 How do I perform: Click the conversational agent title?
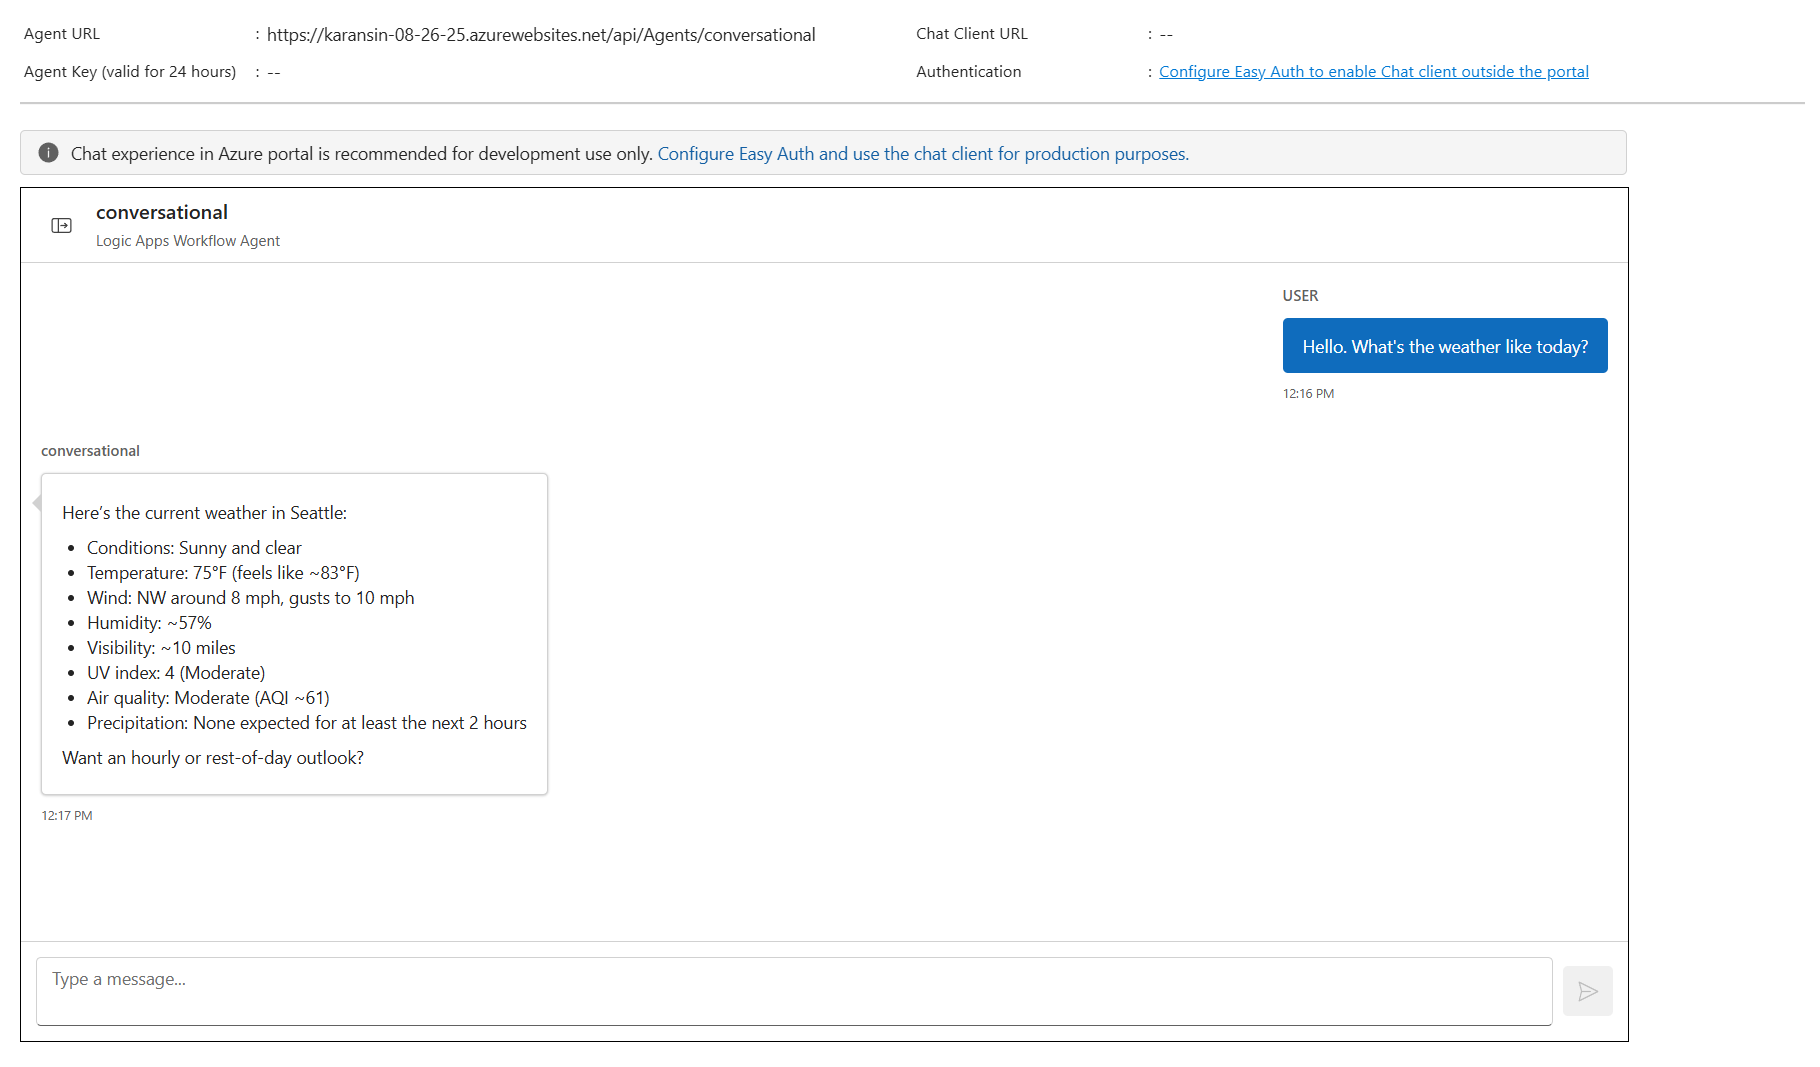pyautogui.click(x=161, y=212)
